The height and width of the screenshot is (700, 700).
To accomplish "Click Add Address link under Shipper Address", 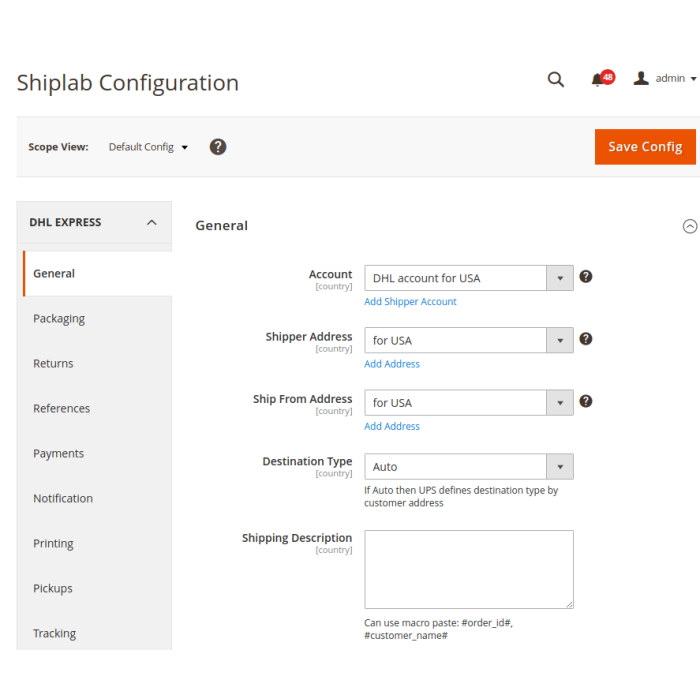I will 392,364.
